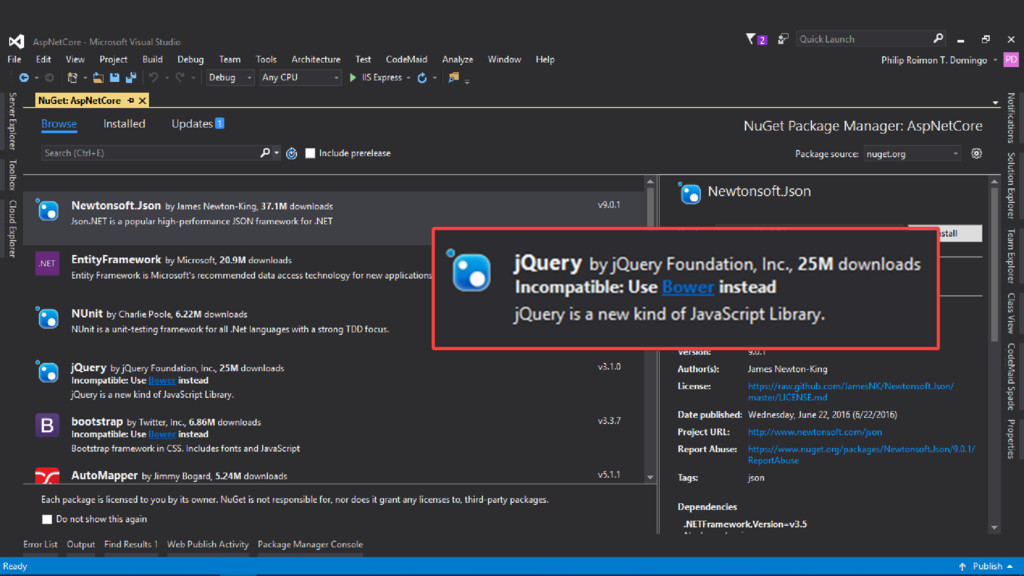This screenshot has height=576, width=1024.
Task: Click the PD user avatar
Action: click(1011, 59)
